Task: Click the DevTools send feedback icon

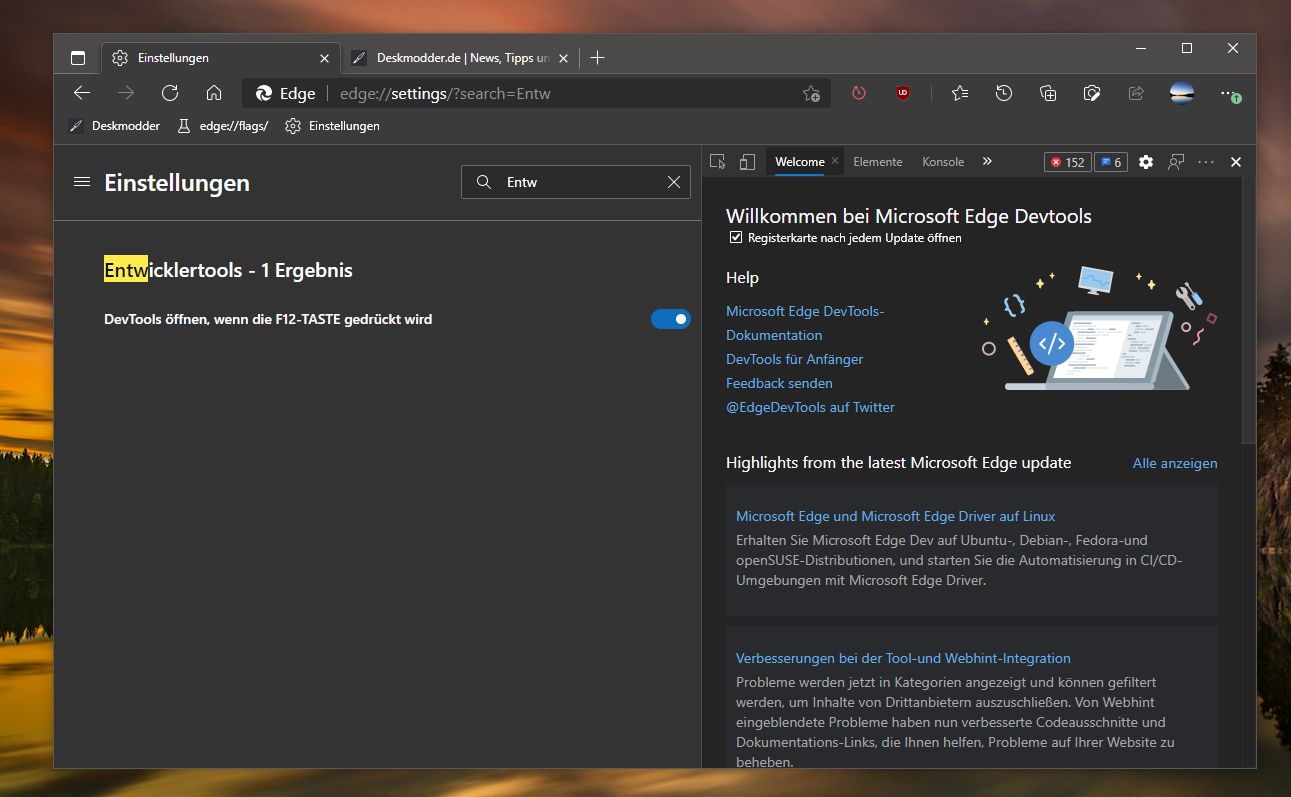Action: pyautogui.click(x=1176, y=162)
